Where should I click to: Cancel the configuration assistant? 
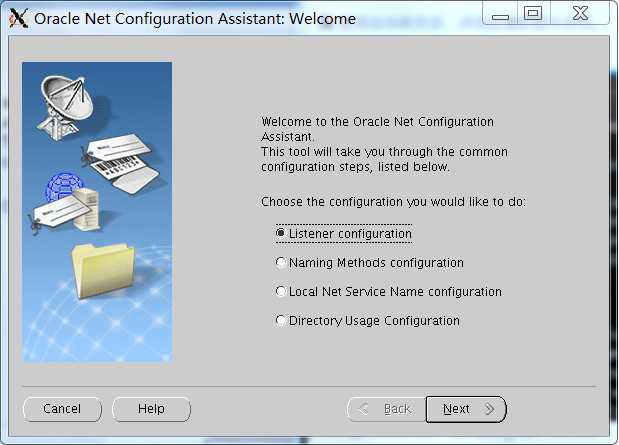coord(62,409)
